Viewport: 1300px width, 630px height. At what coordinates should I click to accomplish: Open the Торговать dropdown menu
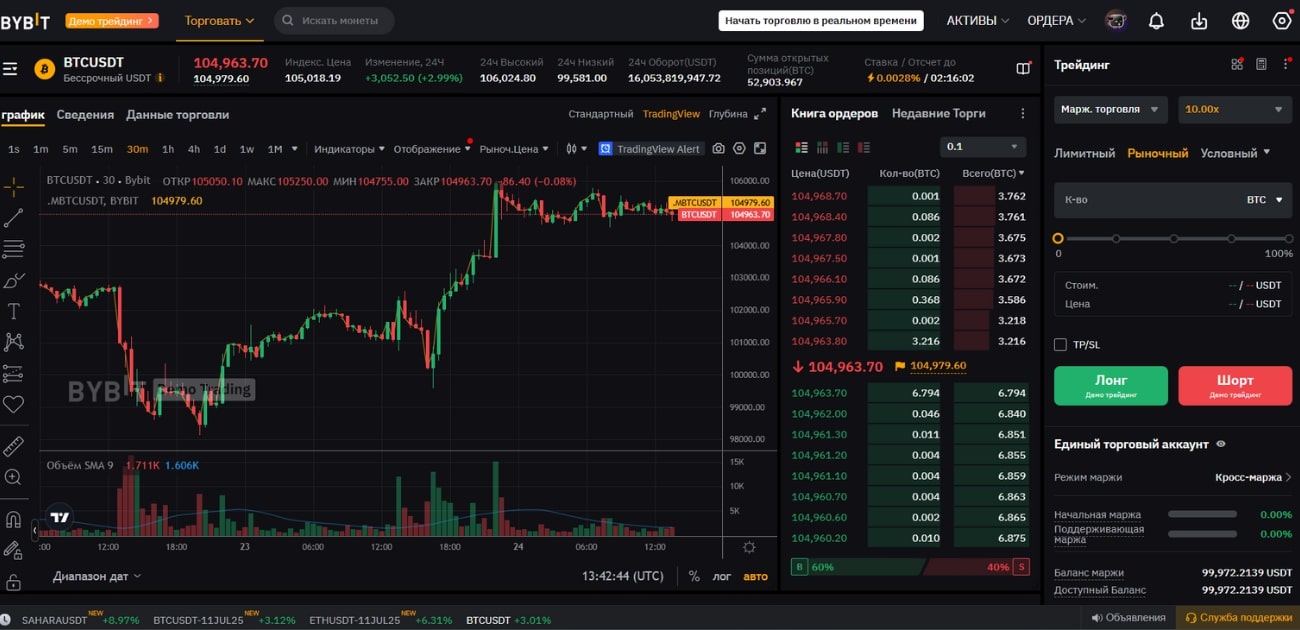(219, 20)
